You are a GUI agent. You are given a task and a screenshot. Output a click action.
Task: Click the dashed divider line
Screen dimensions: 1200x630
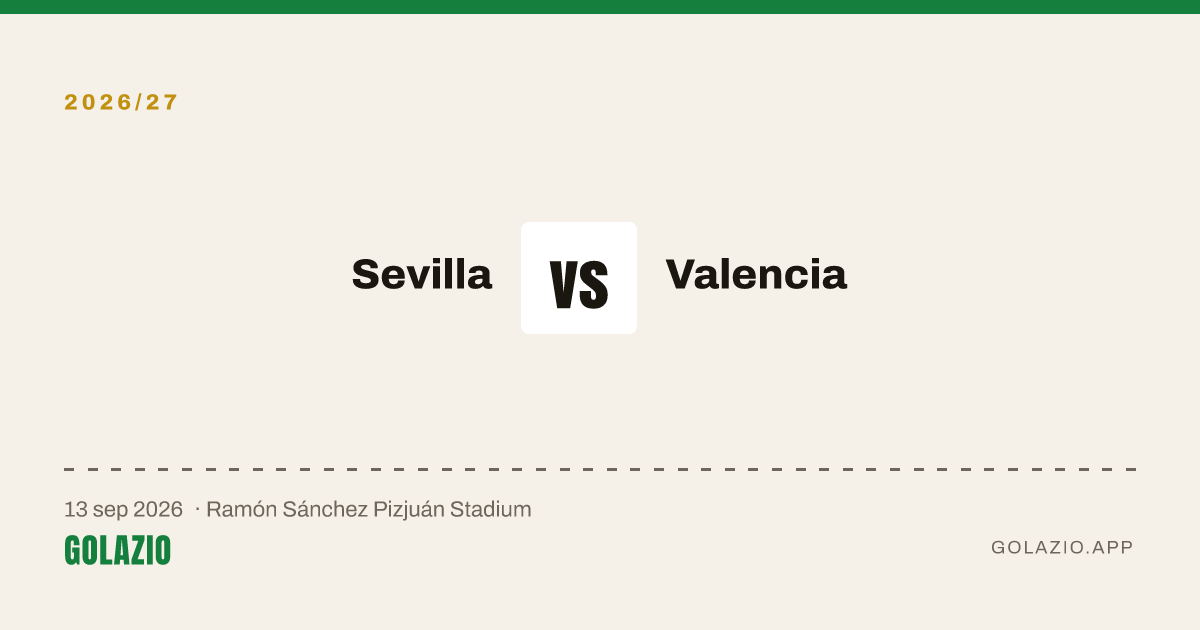point(600,469)
